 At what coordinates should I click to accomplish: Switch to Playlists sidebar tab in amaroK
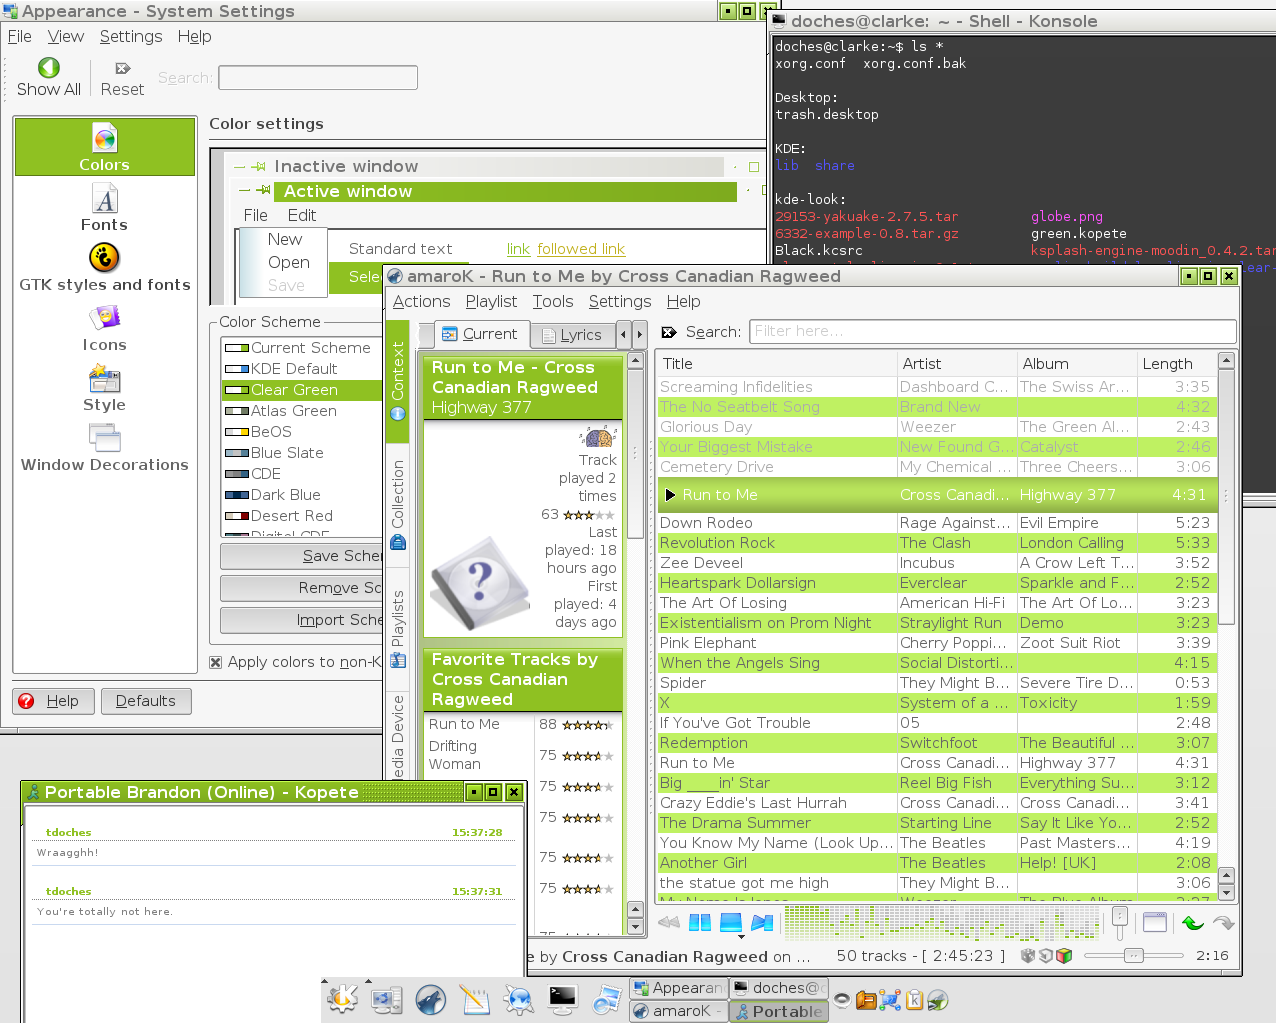[x=397, y=629]
